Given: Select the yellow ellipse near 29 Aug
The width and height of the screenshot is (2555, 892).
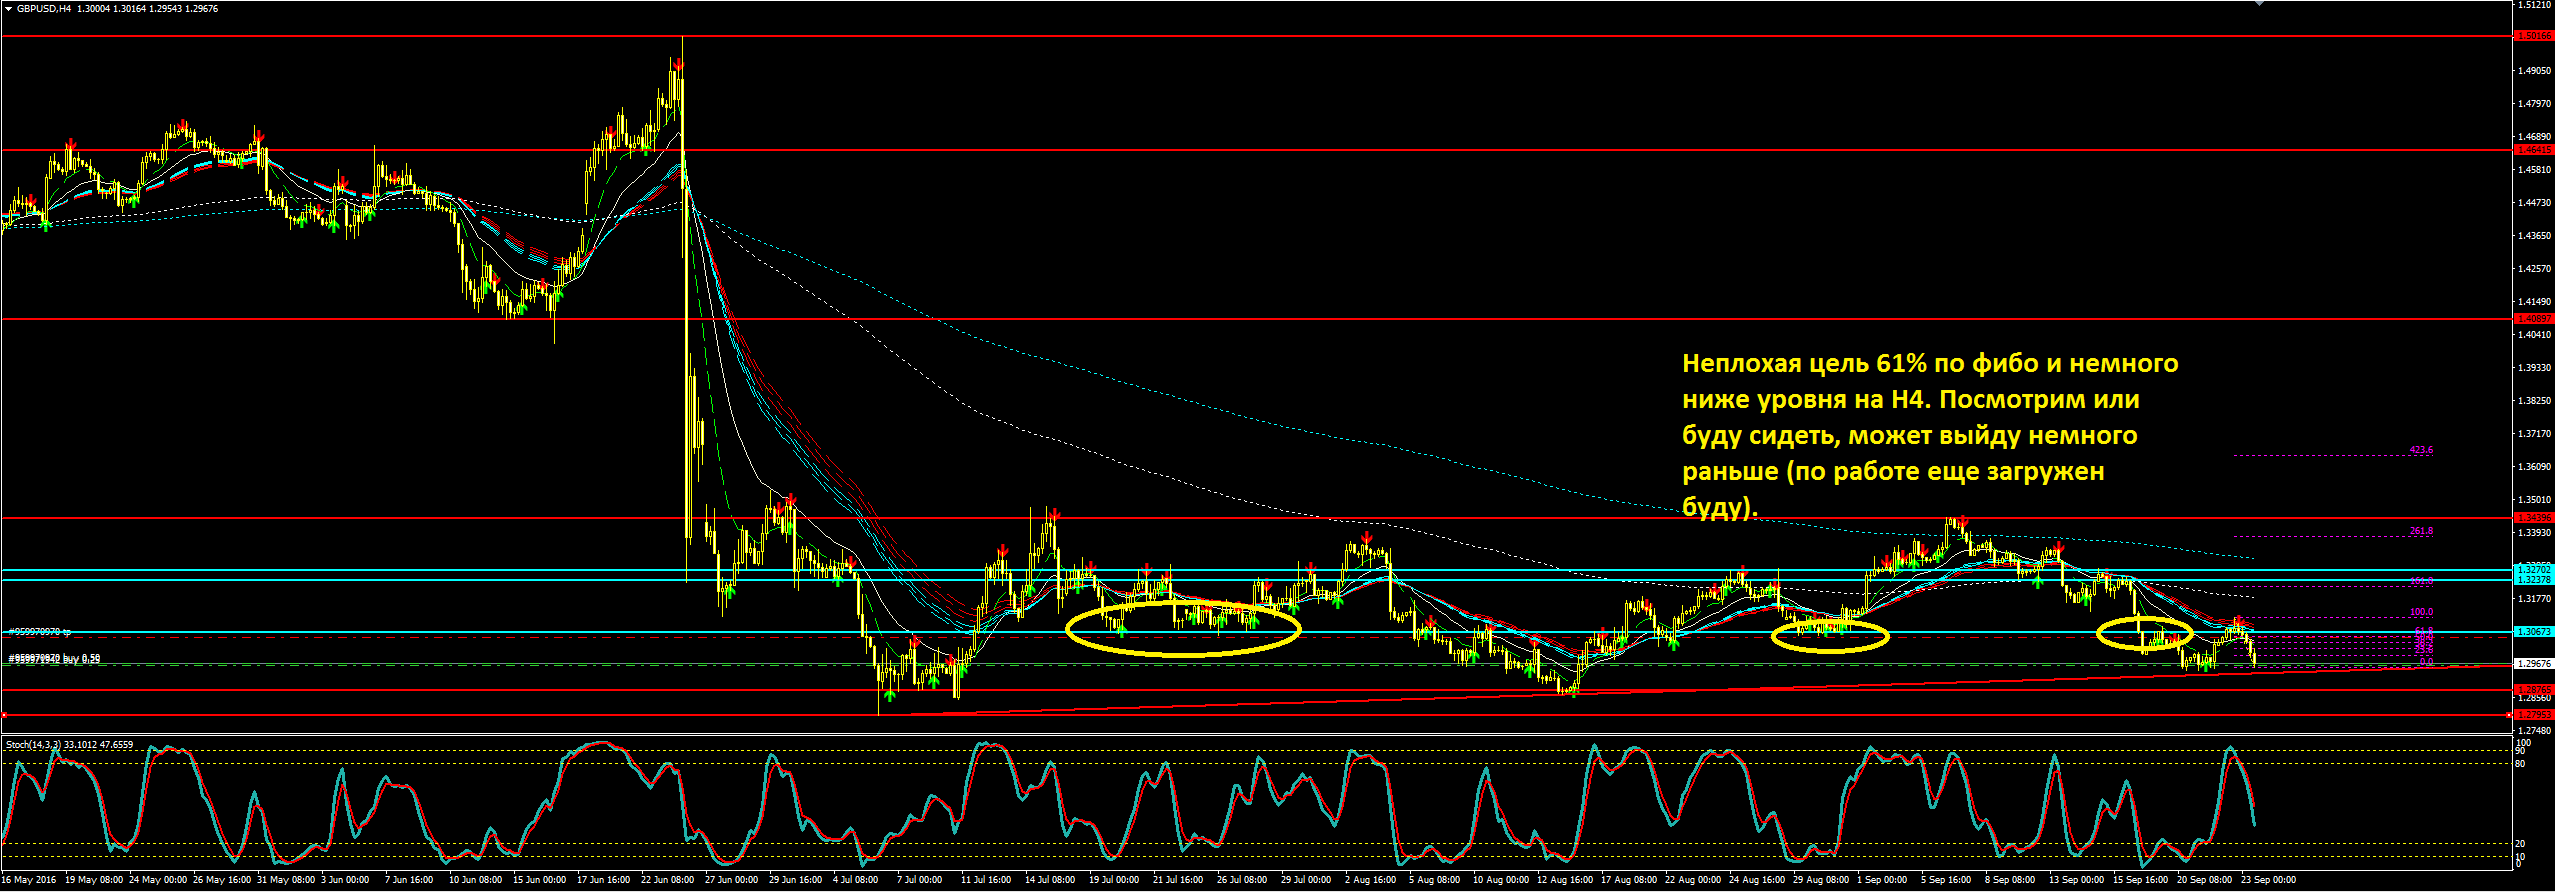Looking at the screenshot, I should 1829,636.
